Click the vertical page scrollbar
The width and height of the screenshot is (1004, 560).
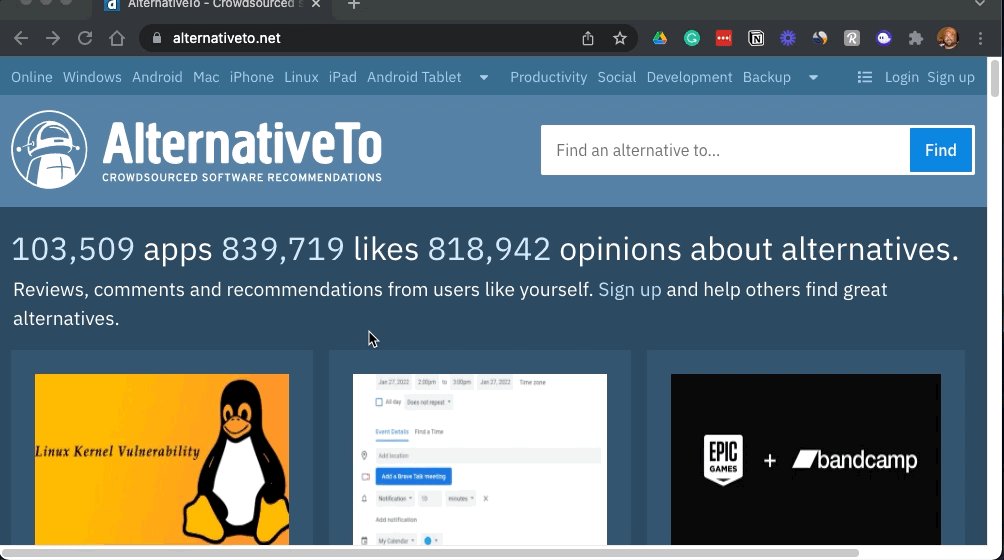coord(994,79)
